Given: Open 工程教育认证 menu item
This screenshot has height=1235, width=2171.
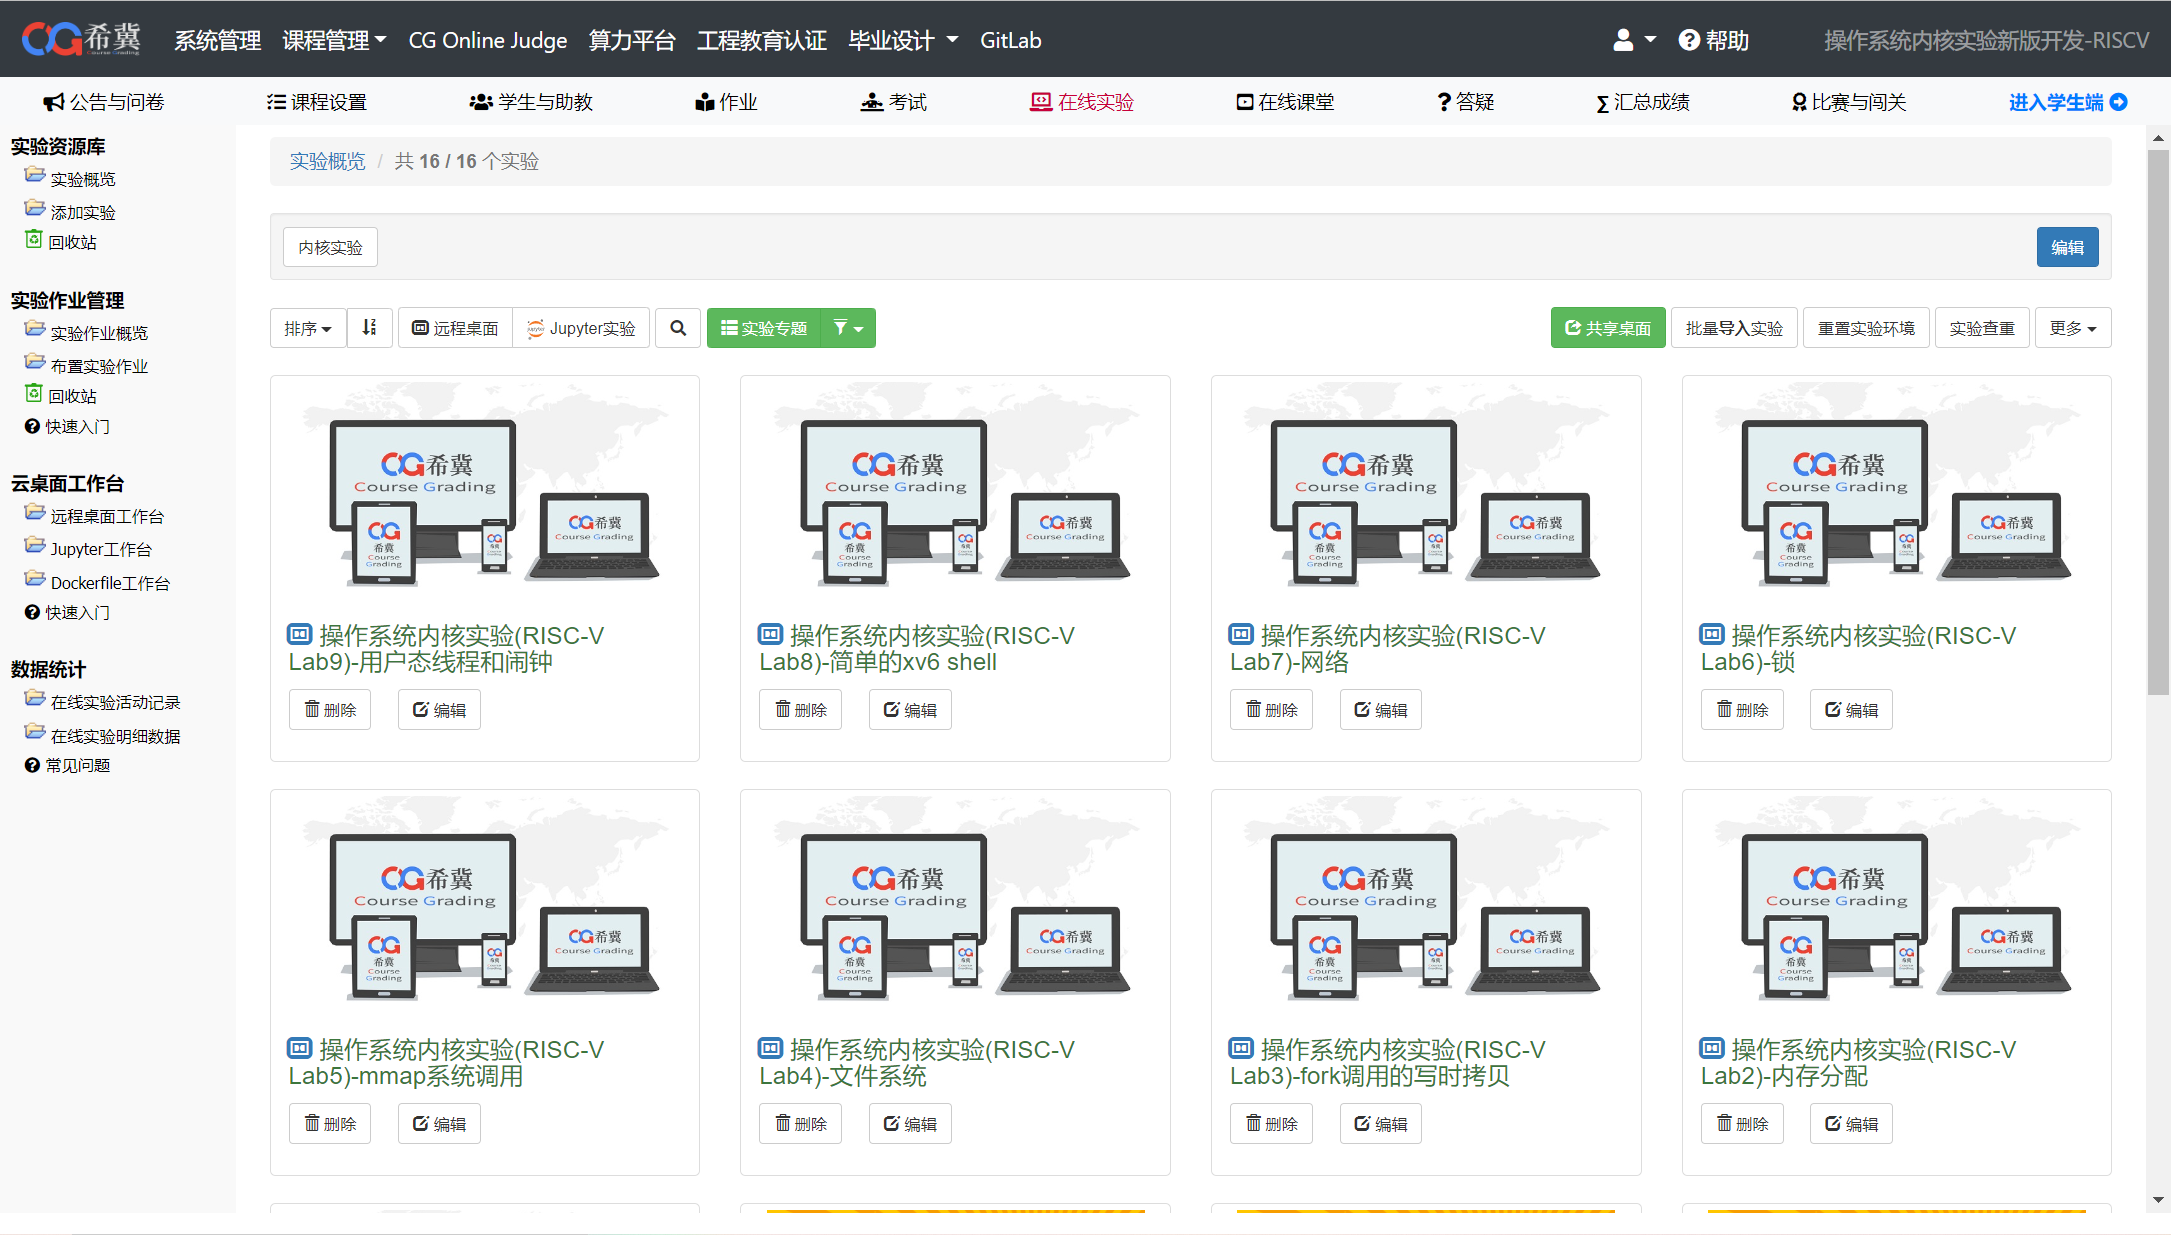Looking at the screenshot, I should [762, 40].
